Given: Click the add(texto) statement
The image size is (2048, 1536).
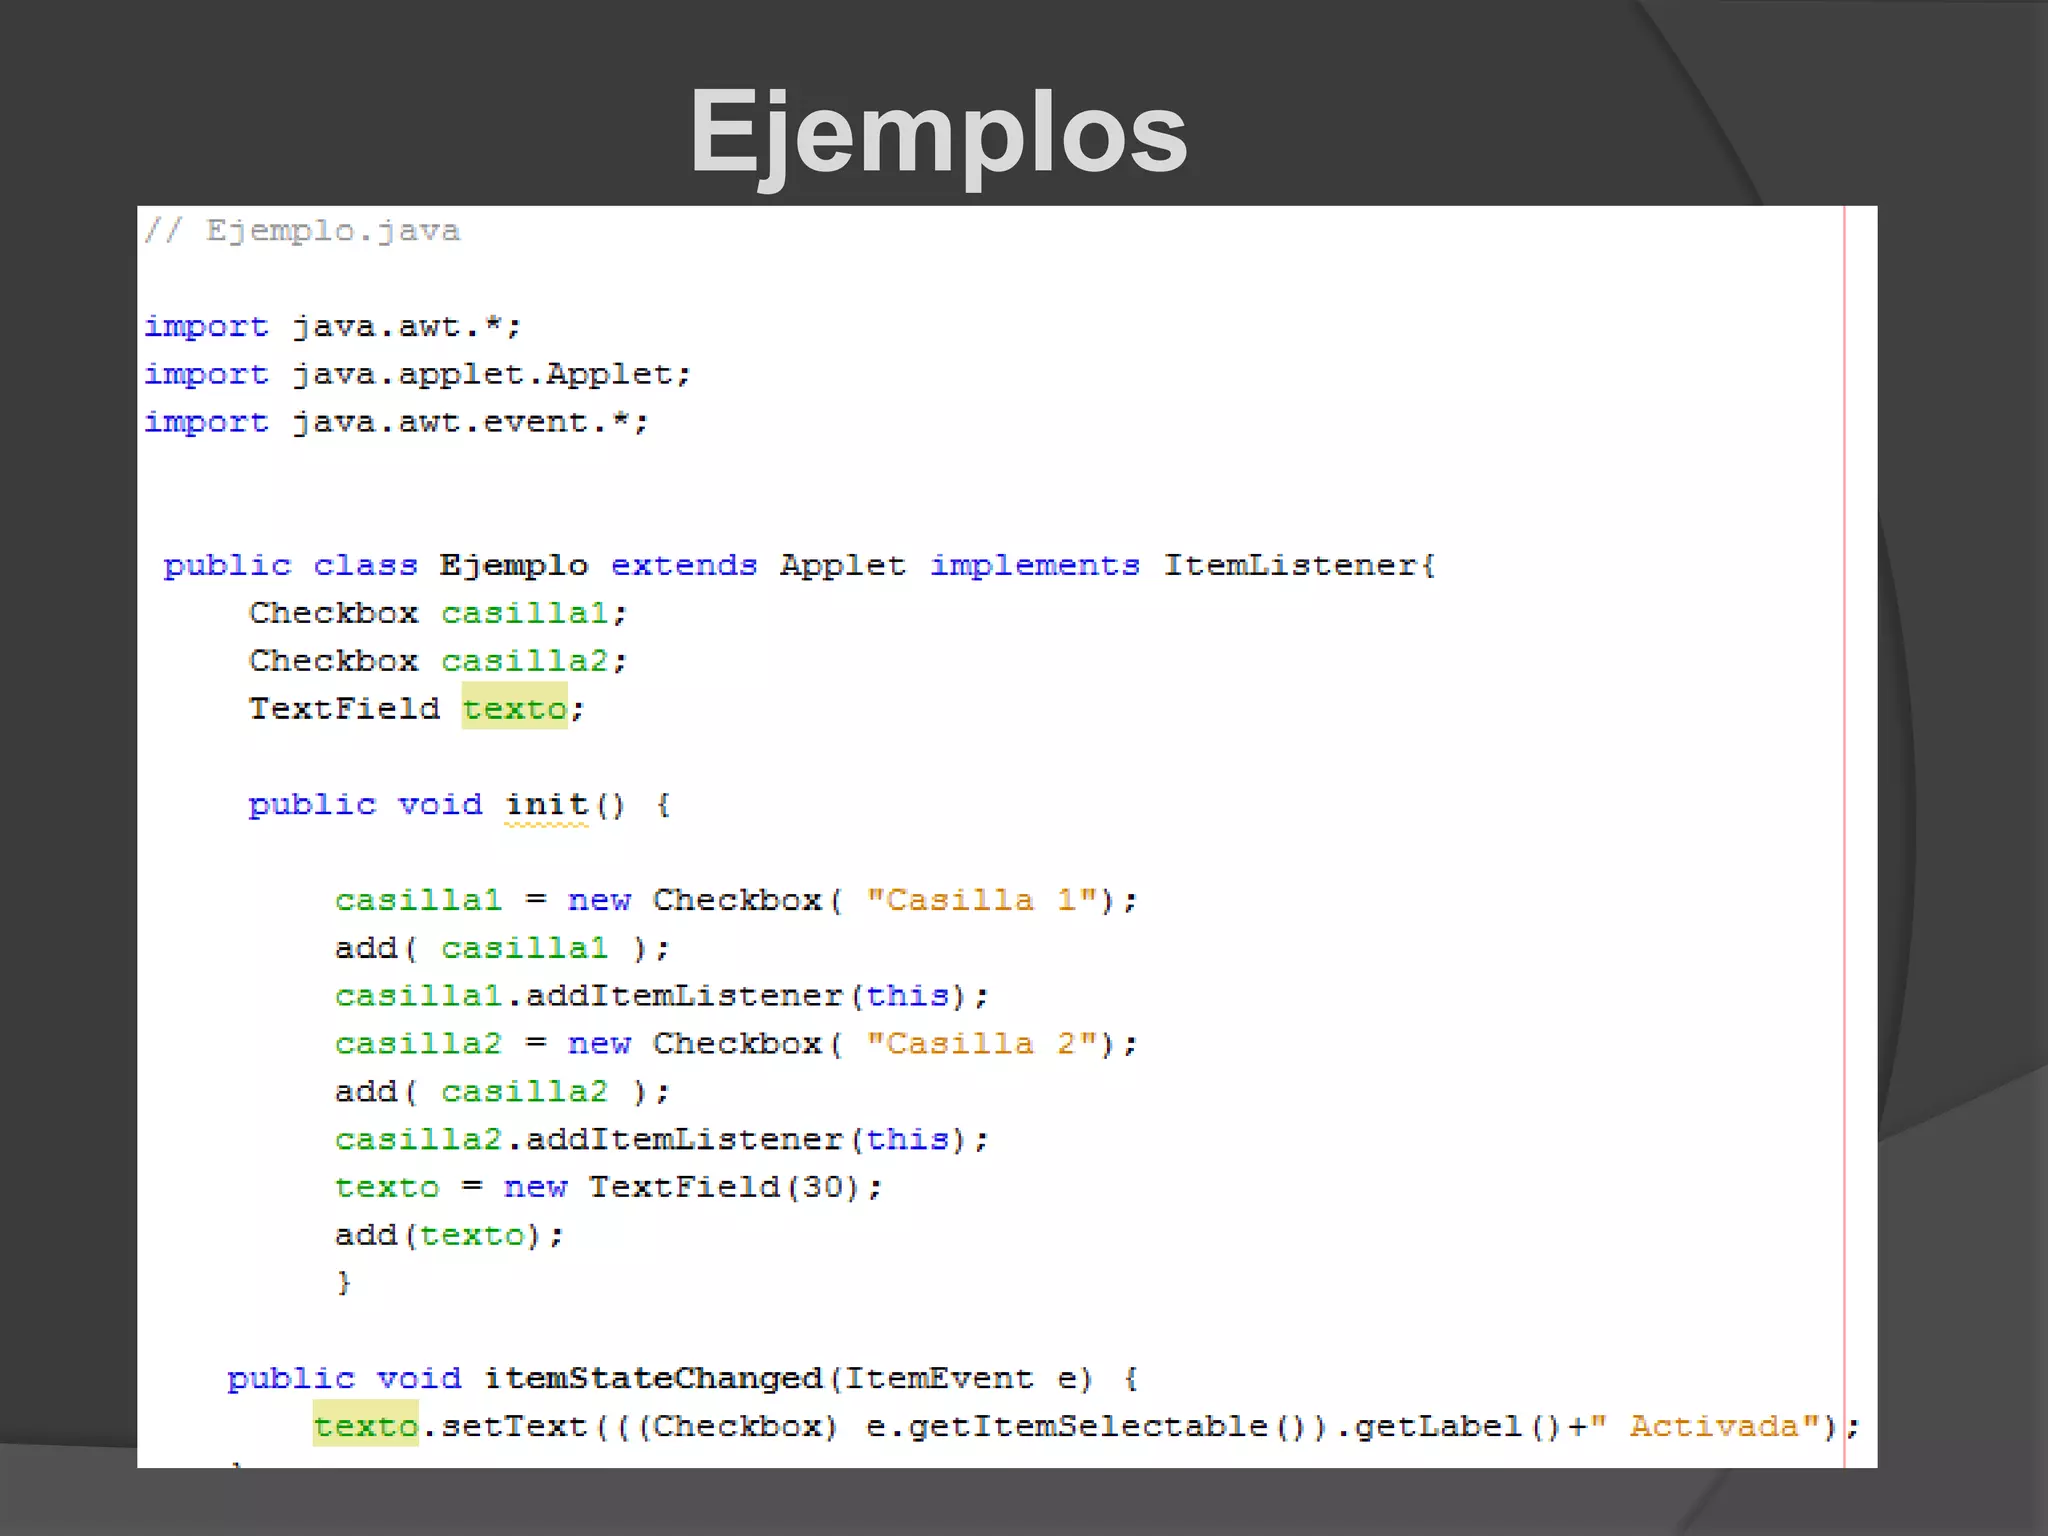Looking at the screenshot, I should [449, 1235].
